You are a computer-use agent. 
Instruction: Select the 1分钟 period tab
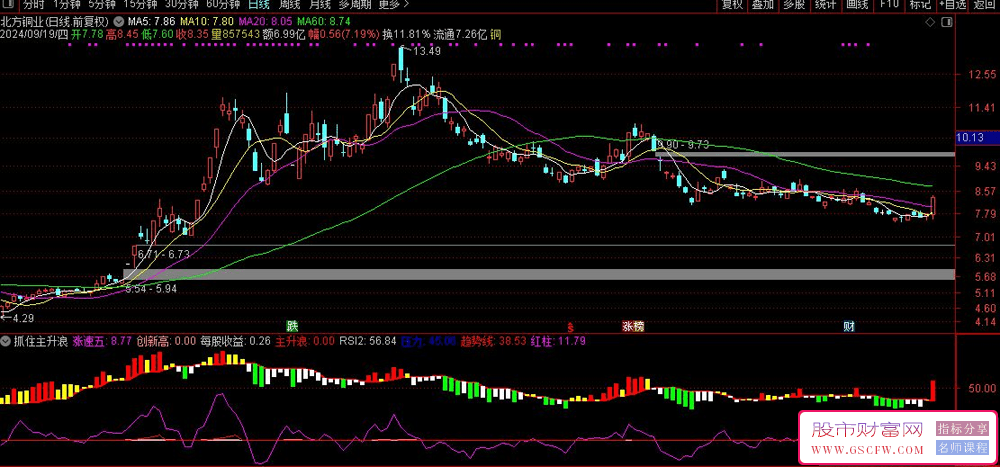coord(66,5)
